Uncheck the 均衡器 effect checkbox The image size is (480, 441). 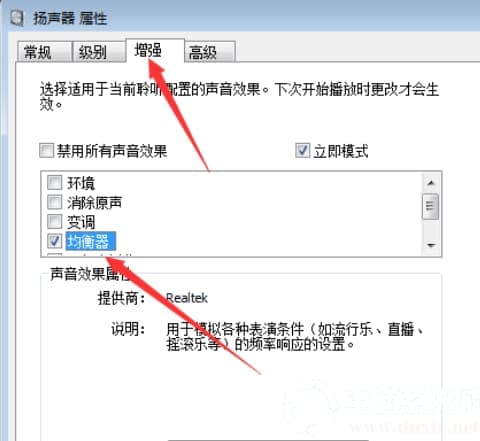pyautogui.click(x=54, y=241)
